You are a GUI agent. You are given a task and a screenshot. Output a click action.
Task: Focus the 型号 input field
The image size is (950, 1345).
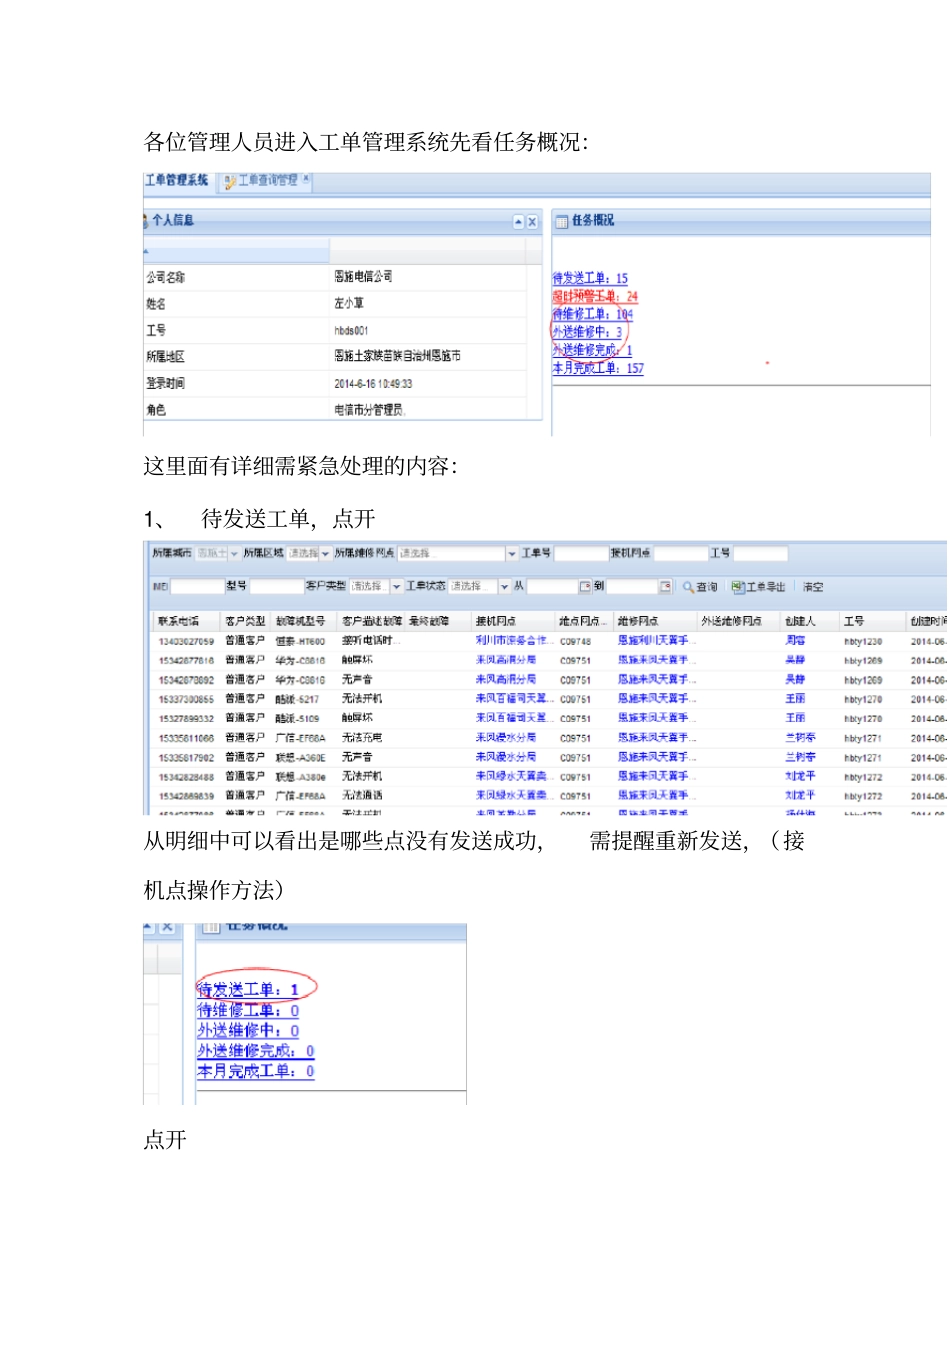click(x=276, y=587)
